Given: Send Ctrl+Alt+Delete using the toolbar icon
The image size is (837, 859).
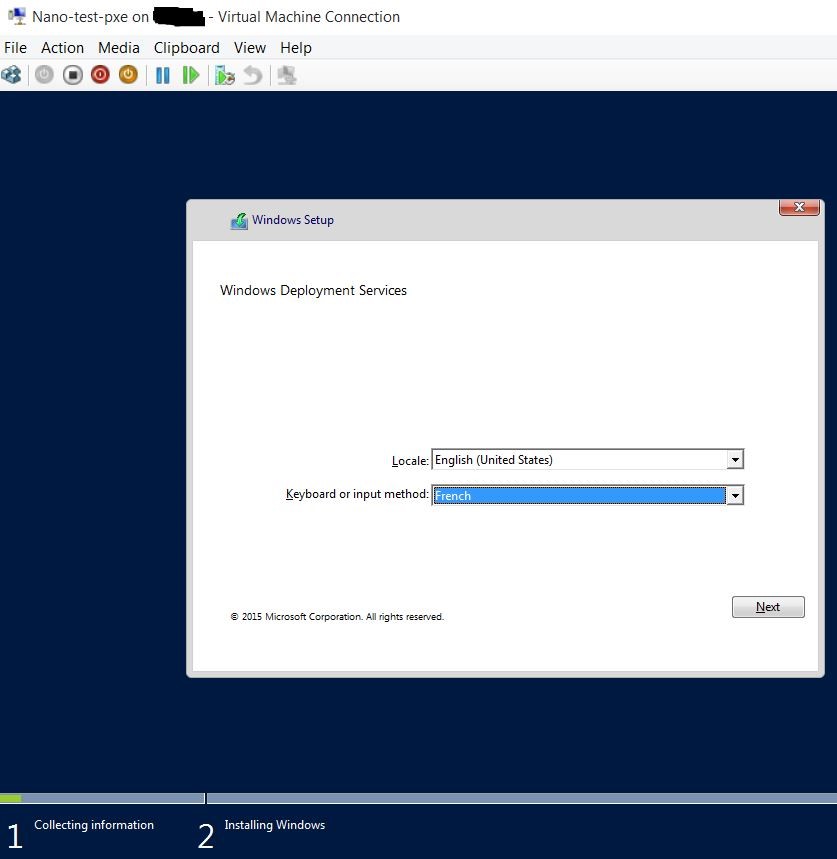Looking at the screenshot, I should [12, 75].
